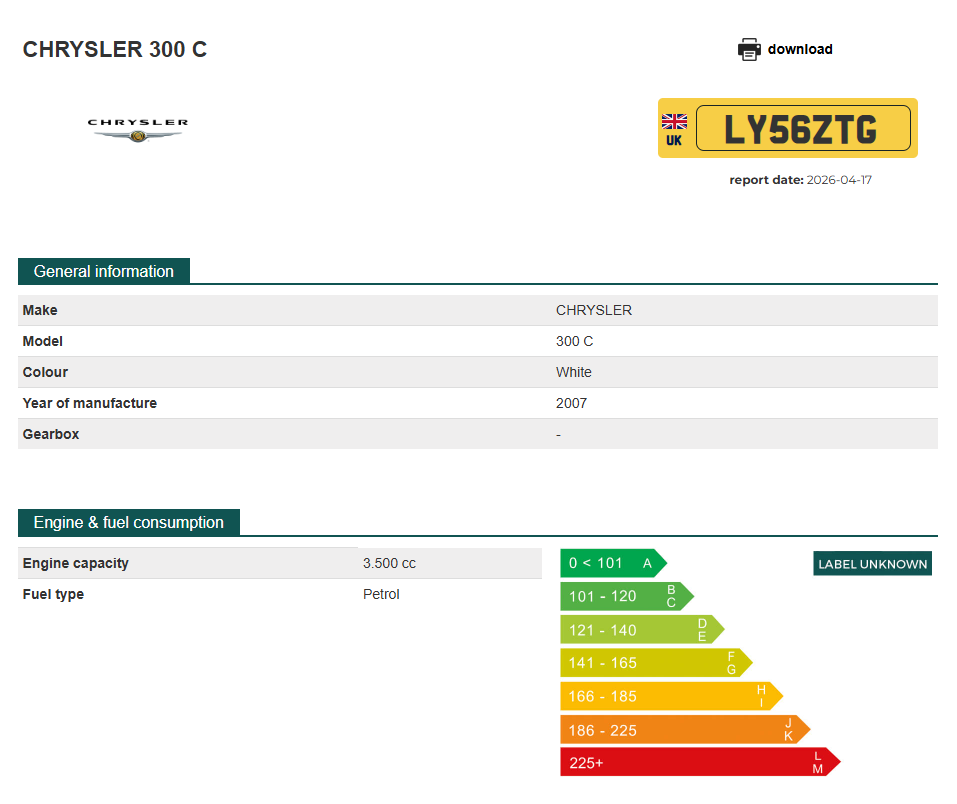
Task: Click the LY56ZTG registration plate
Action: [787, 128]
